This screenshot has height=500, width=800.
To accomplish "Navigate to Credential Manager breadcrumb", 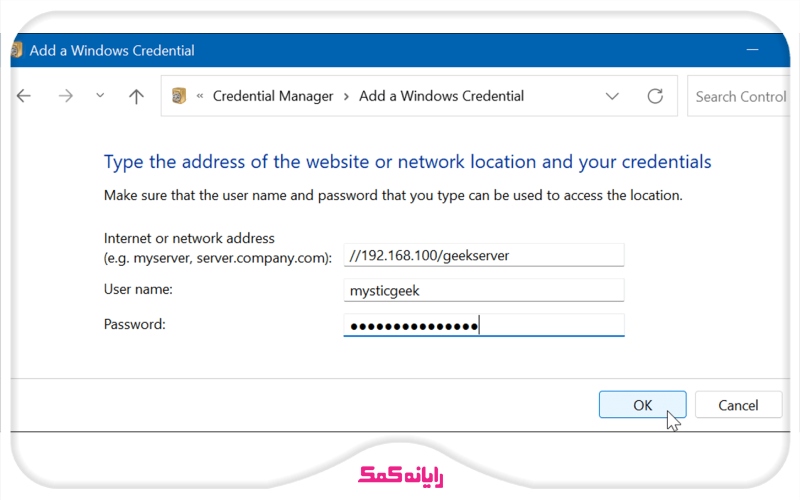I will click(x=273, y=97).
